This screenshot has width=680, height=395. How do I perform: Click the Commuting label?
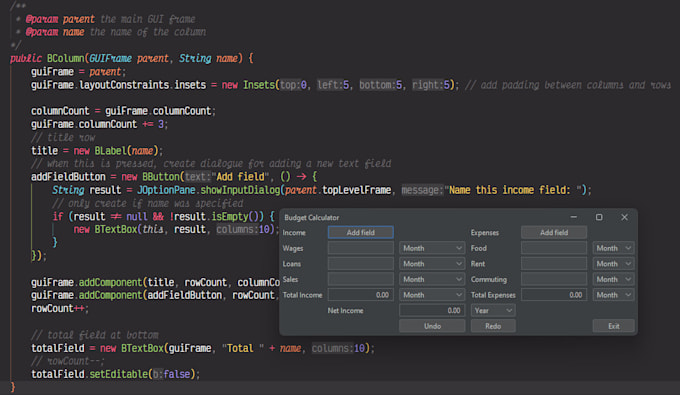(x=489, y=280)
